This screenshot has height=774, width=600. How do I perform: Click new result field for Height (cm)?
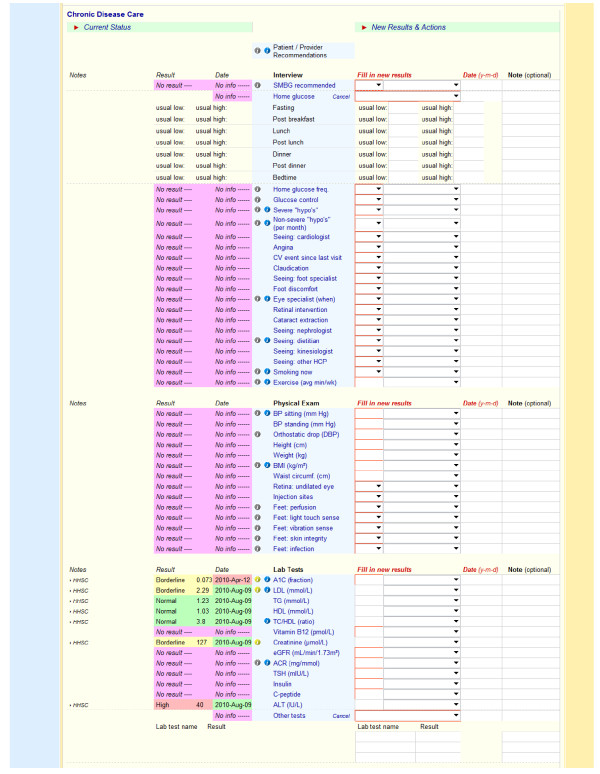(369, 444)
